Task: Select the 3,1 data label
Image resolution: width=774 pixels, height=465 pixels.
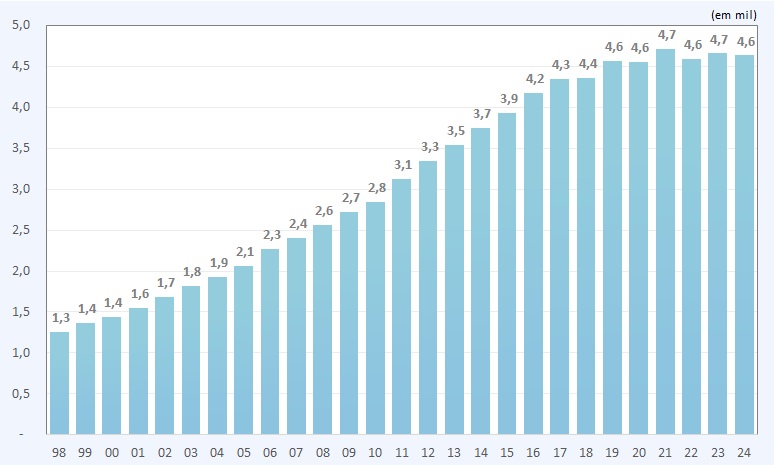Action: [x=403, y=165]
